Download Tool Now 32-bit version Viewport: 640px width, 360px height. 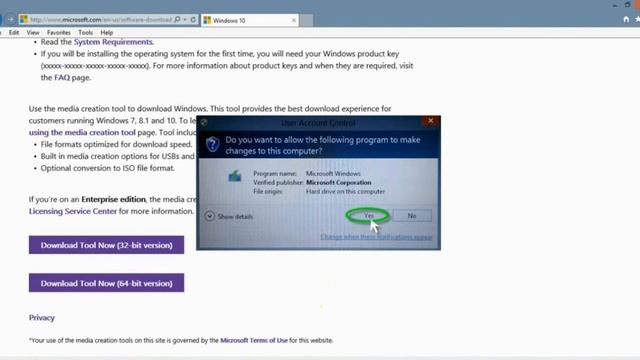[106, 245]
